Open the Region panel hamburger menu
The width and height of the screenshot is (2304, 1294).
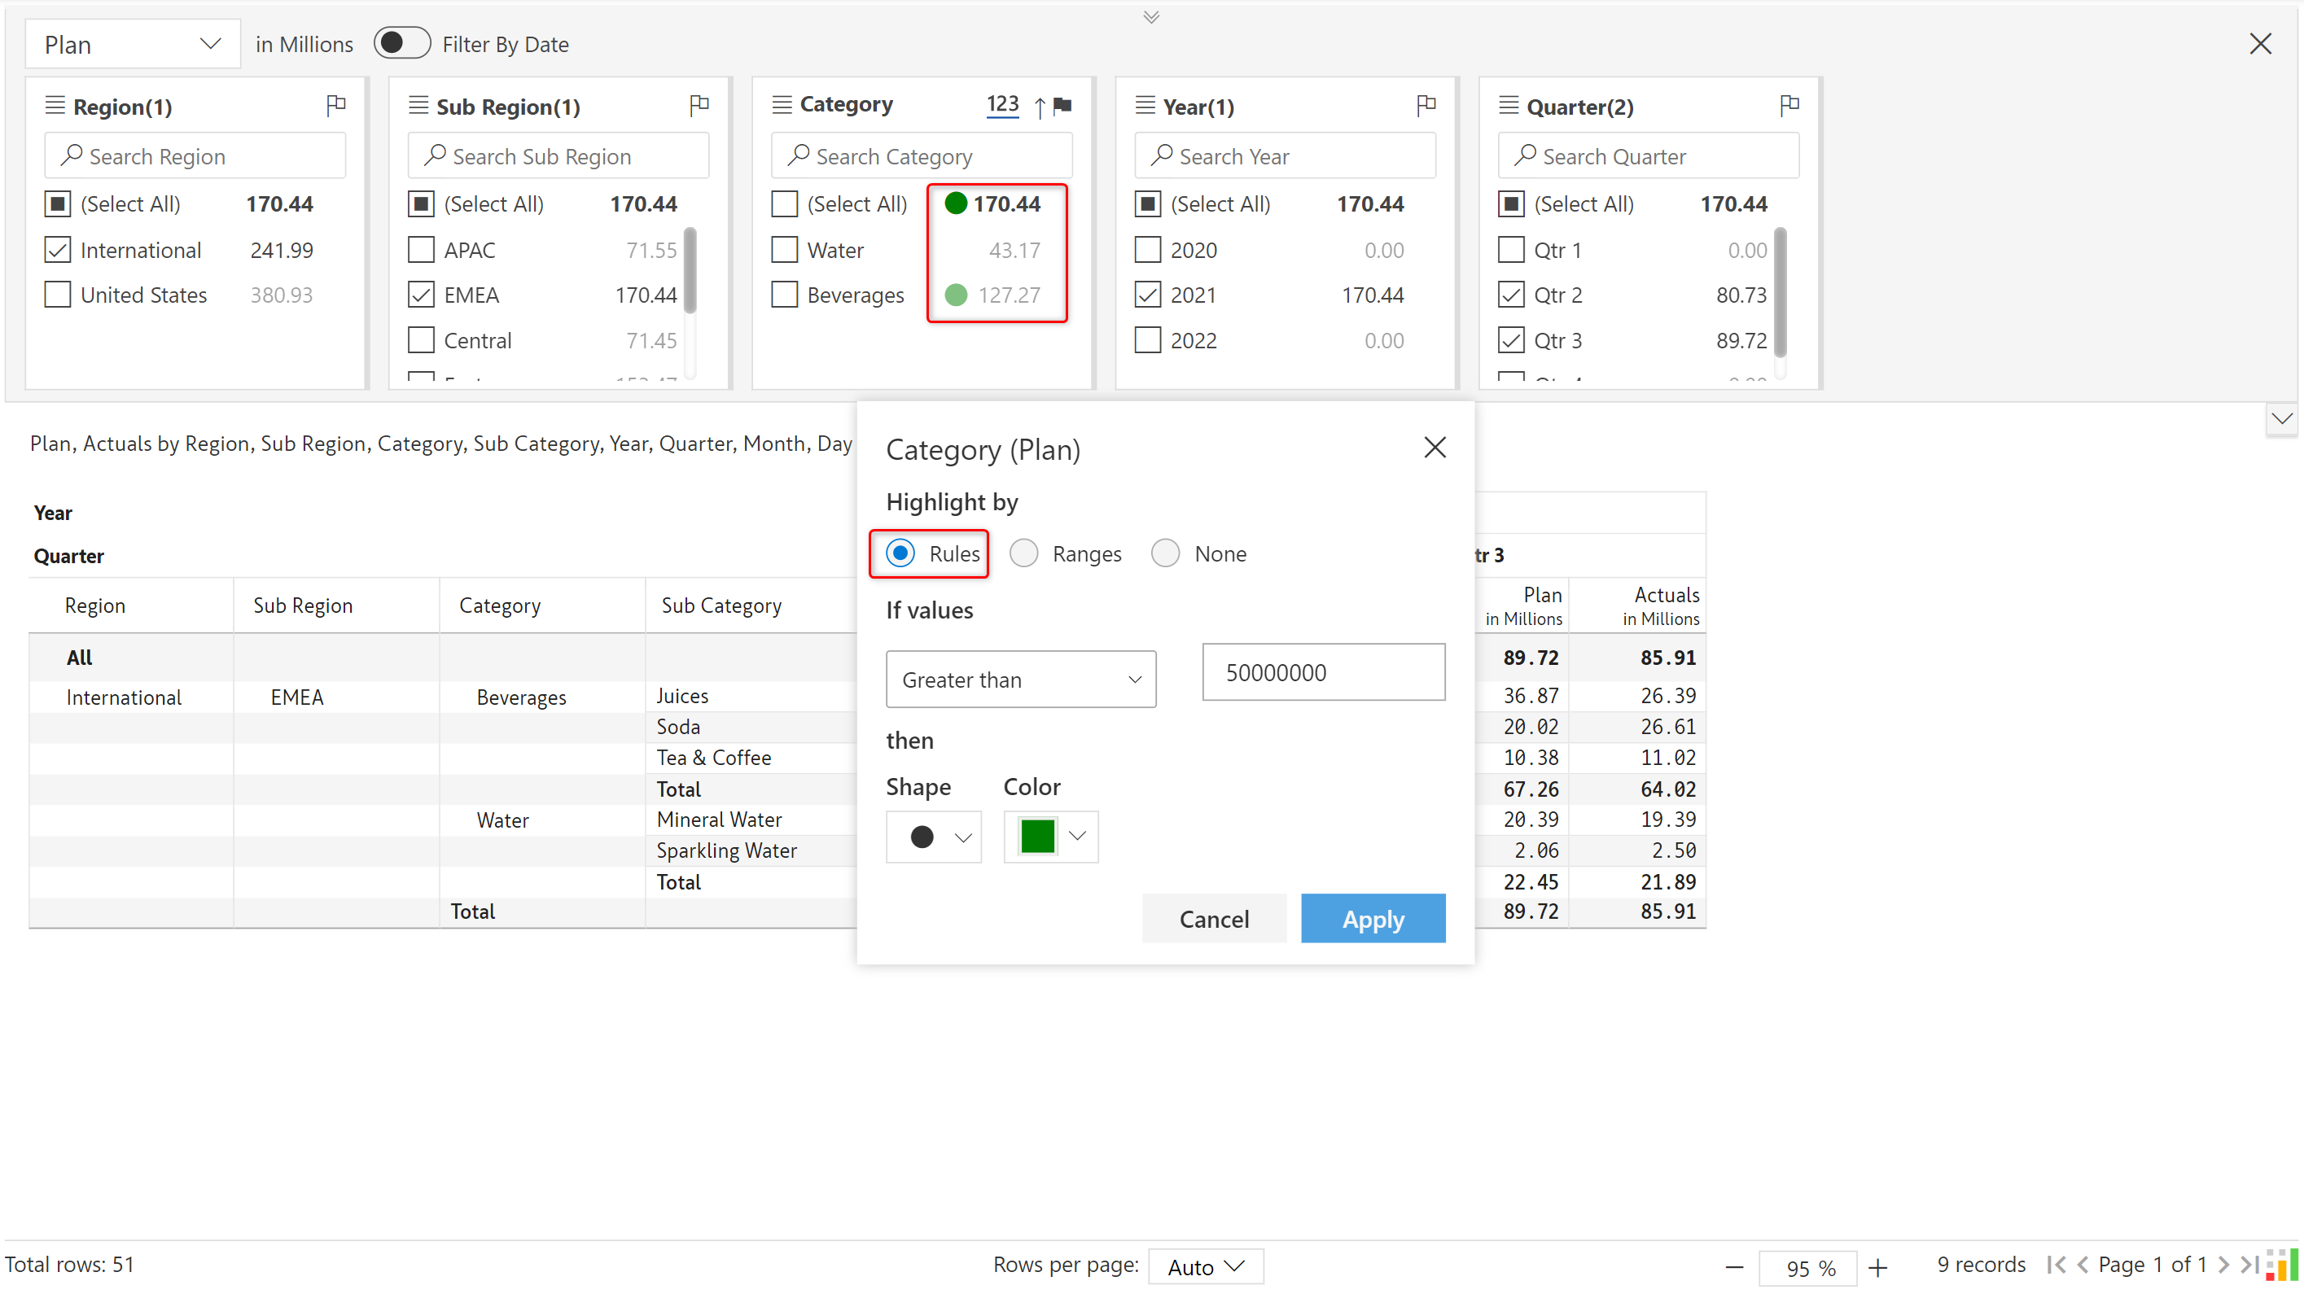(55, 105)
